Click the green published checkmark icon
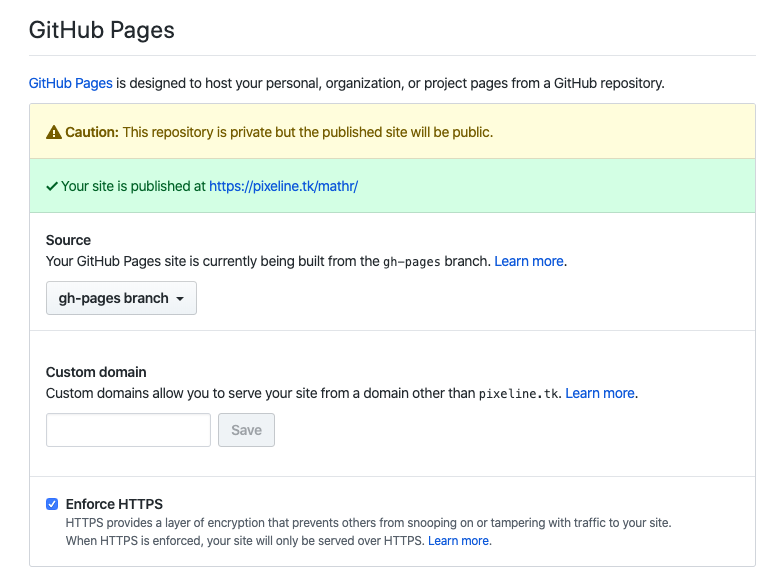 pyautogui.click(x=52, y=187)
